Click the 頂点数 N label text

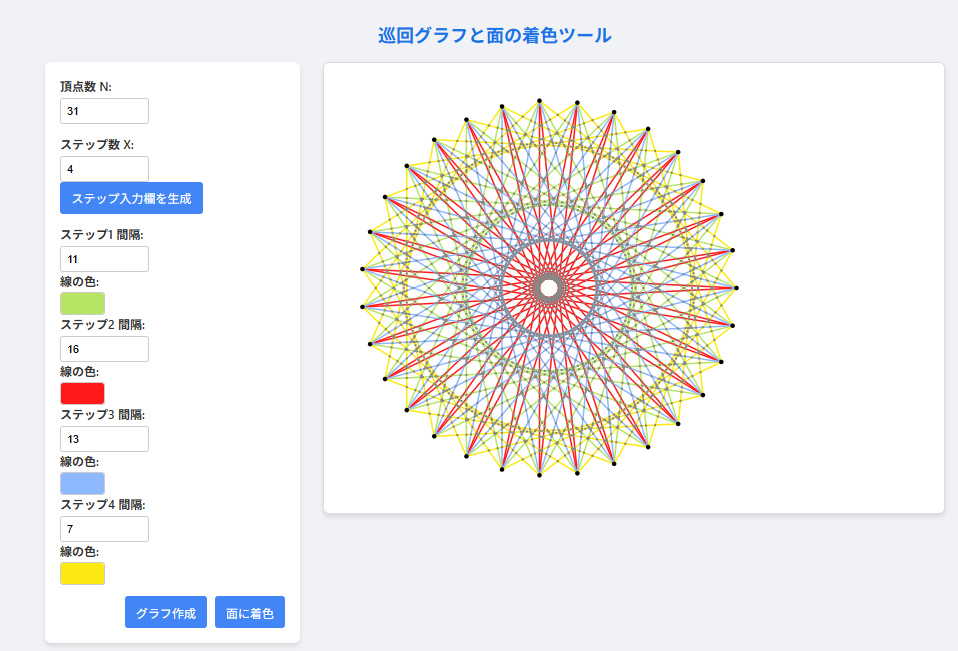86,87
